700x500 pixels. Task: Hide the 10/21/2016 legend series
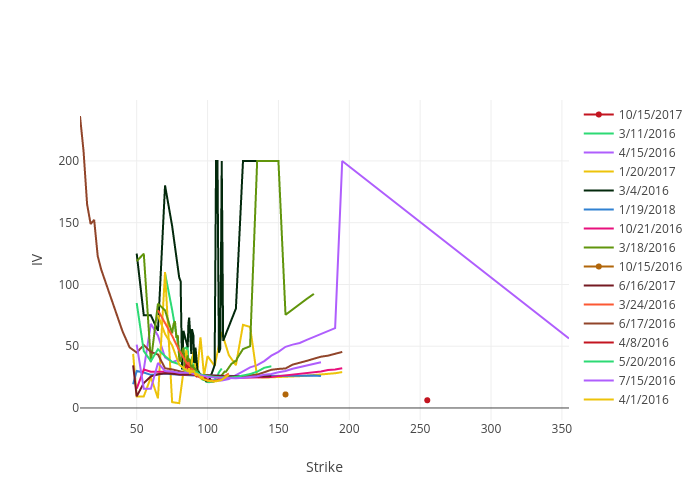650,228
